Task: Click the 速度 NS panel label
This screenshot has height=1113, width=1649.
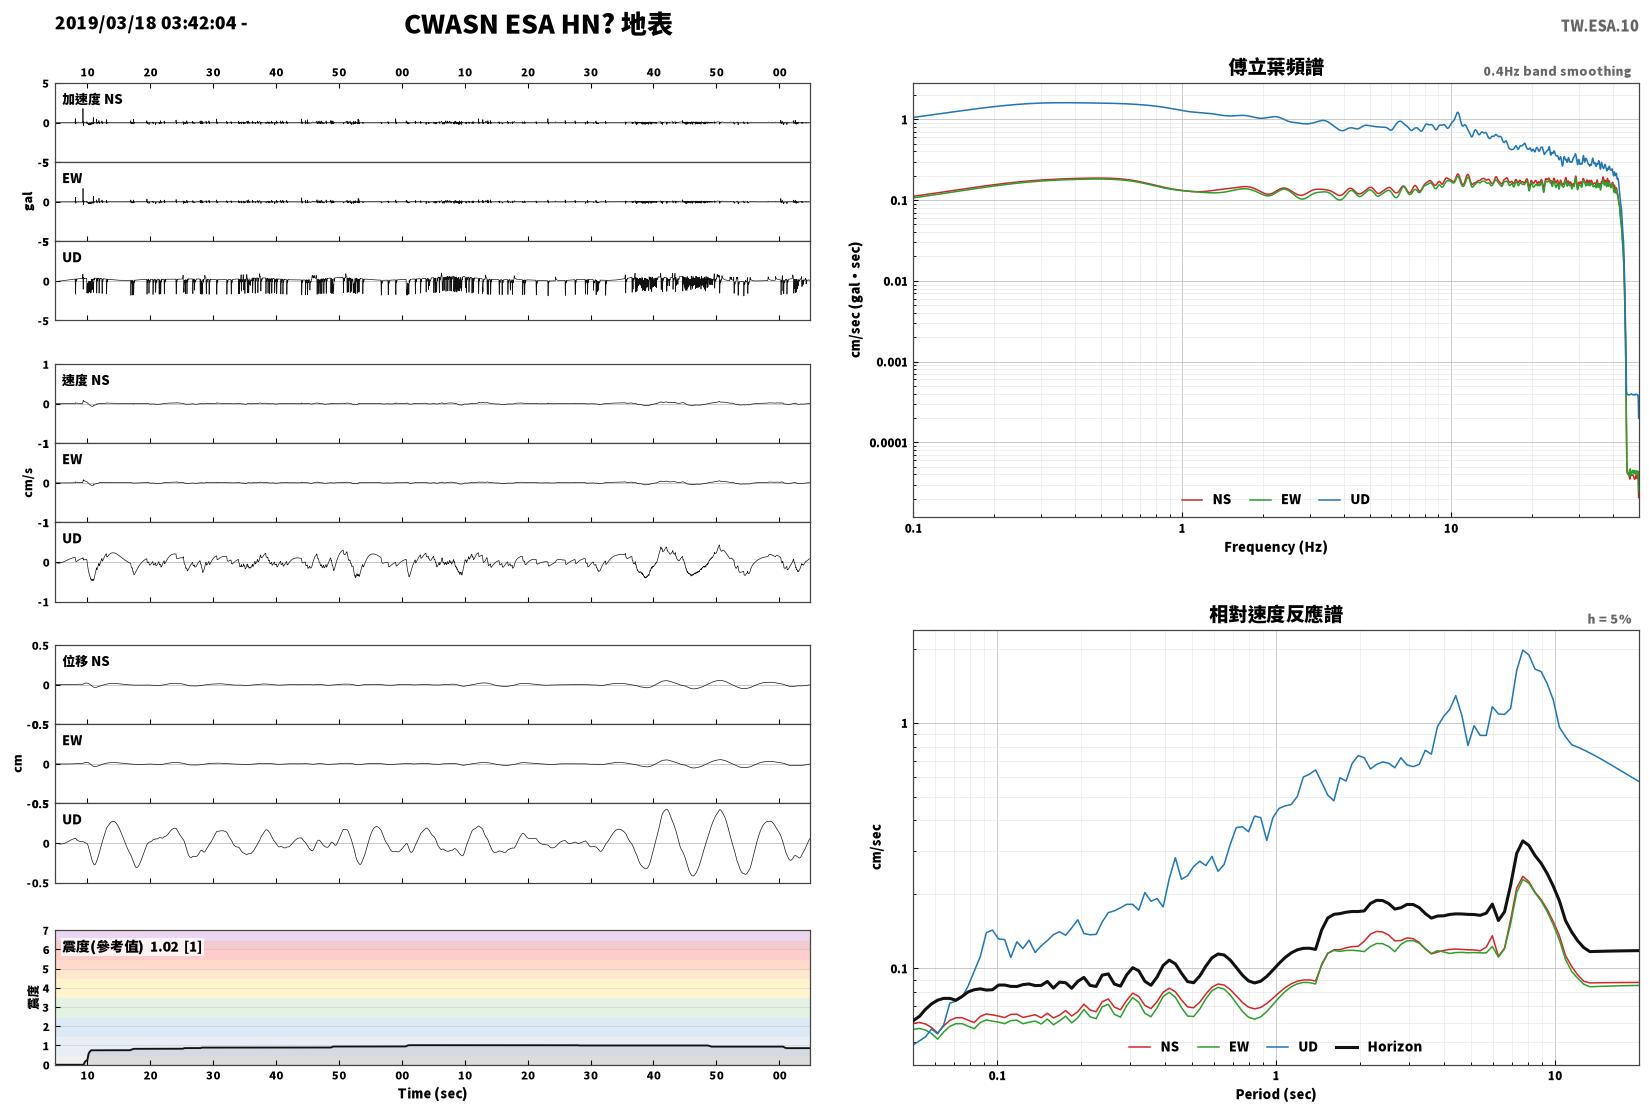Action: click(x=86, y=380)
